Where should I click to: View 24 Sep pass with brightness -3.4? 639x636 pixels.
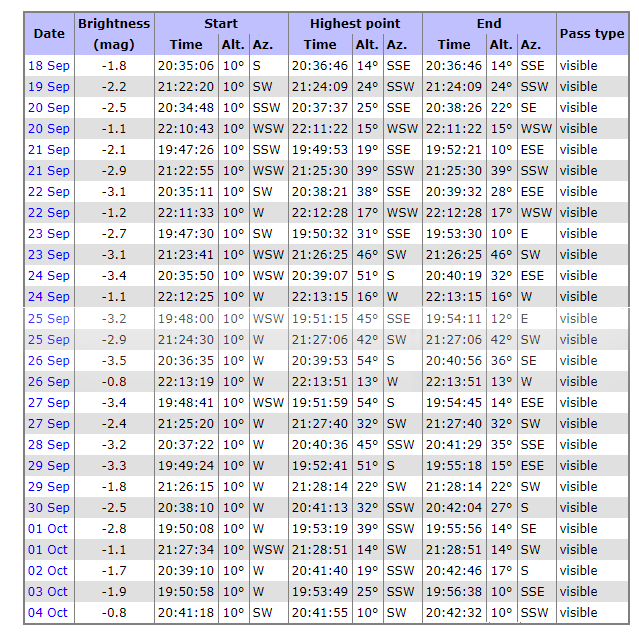(48, 276)
